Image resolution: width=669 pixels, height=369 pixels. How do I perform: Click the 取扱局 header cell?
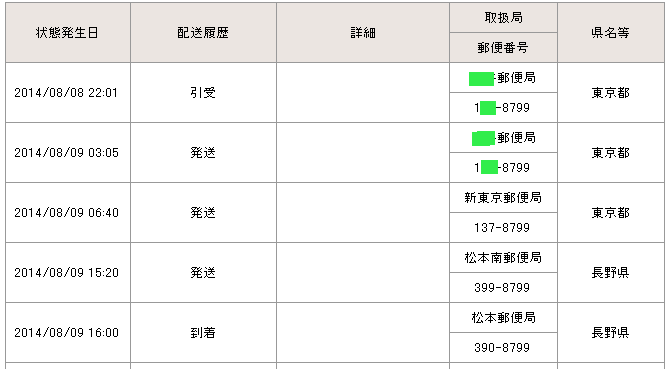point(503,17)
